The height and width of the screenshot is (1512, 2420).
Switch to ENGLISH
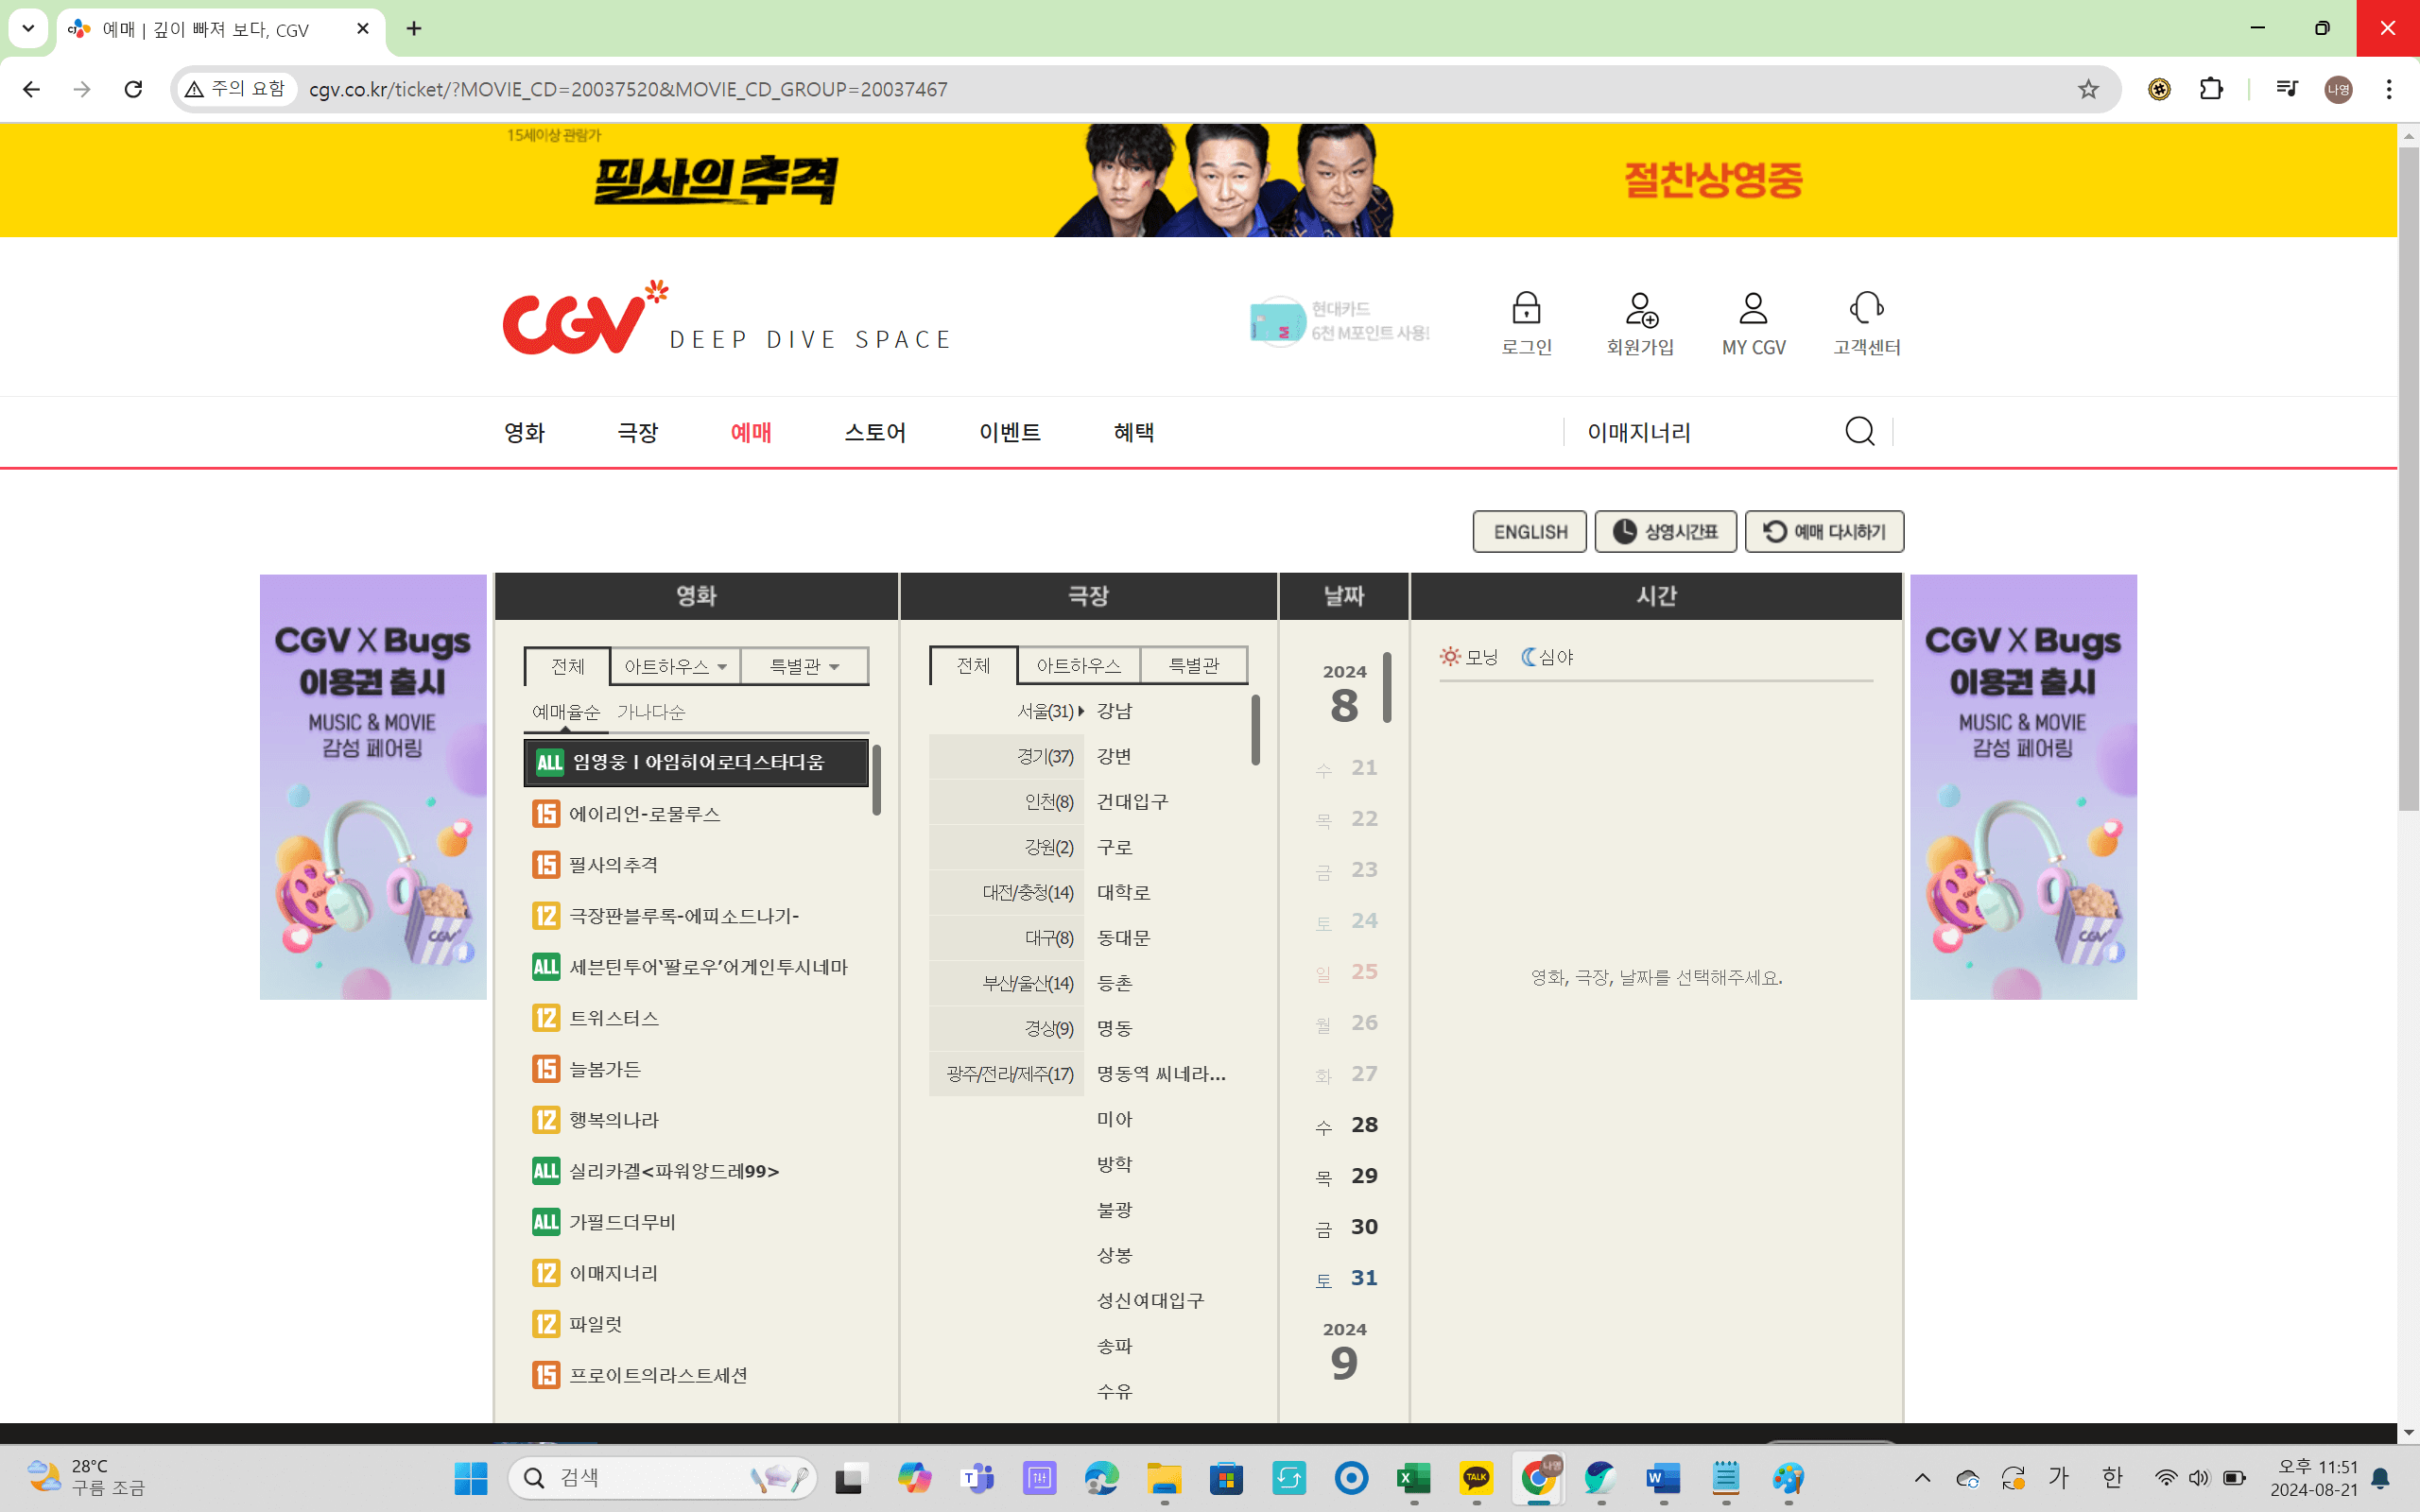(1529, 531)
